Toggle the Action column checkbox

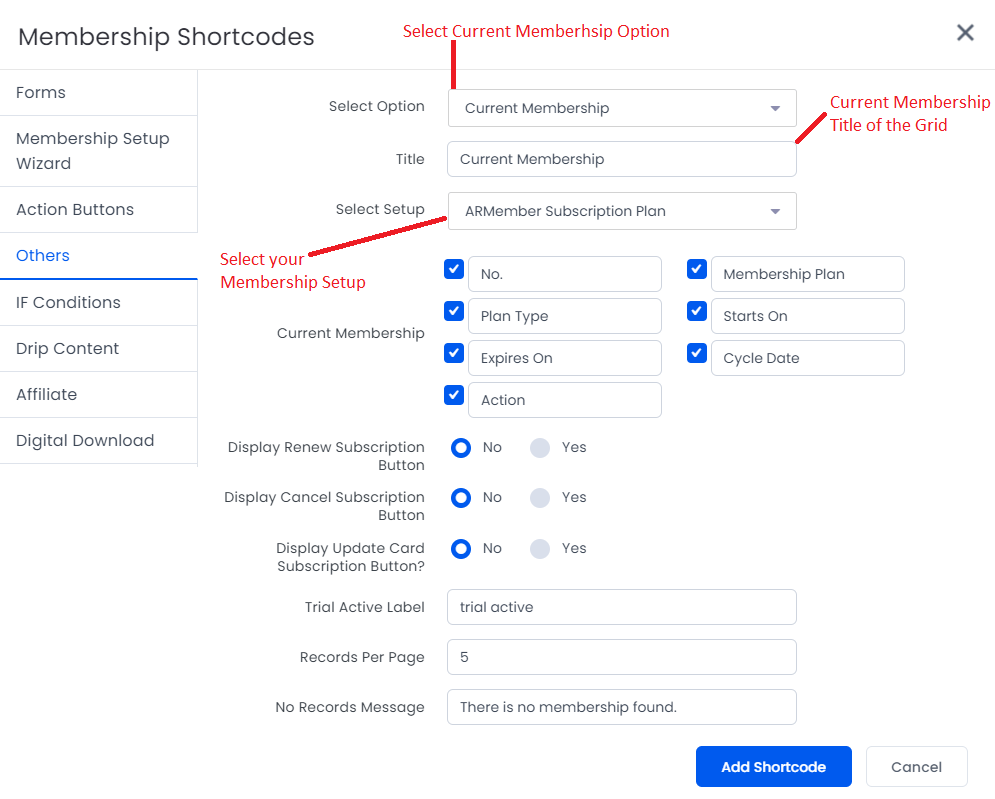pos(454,395)
